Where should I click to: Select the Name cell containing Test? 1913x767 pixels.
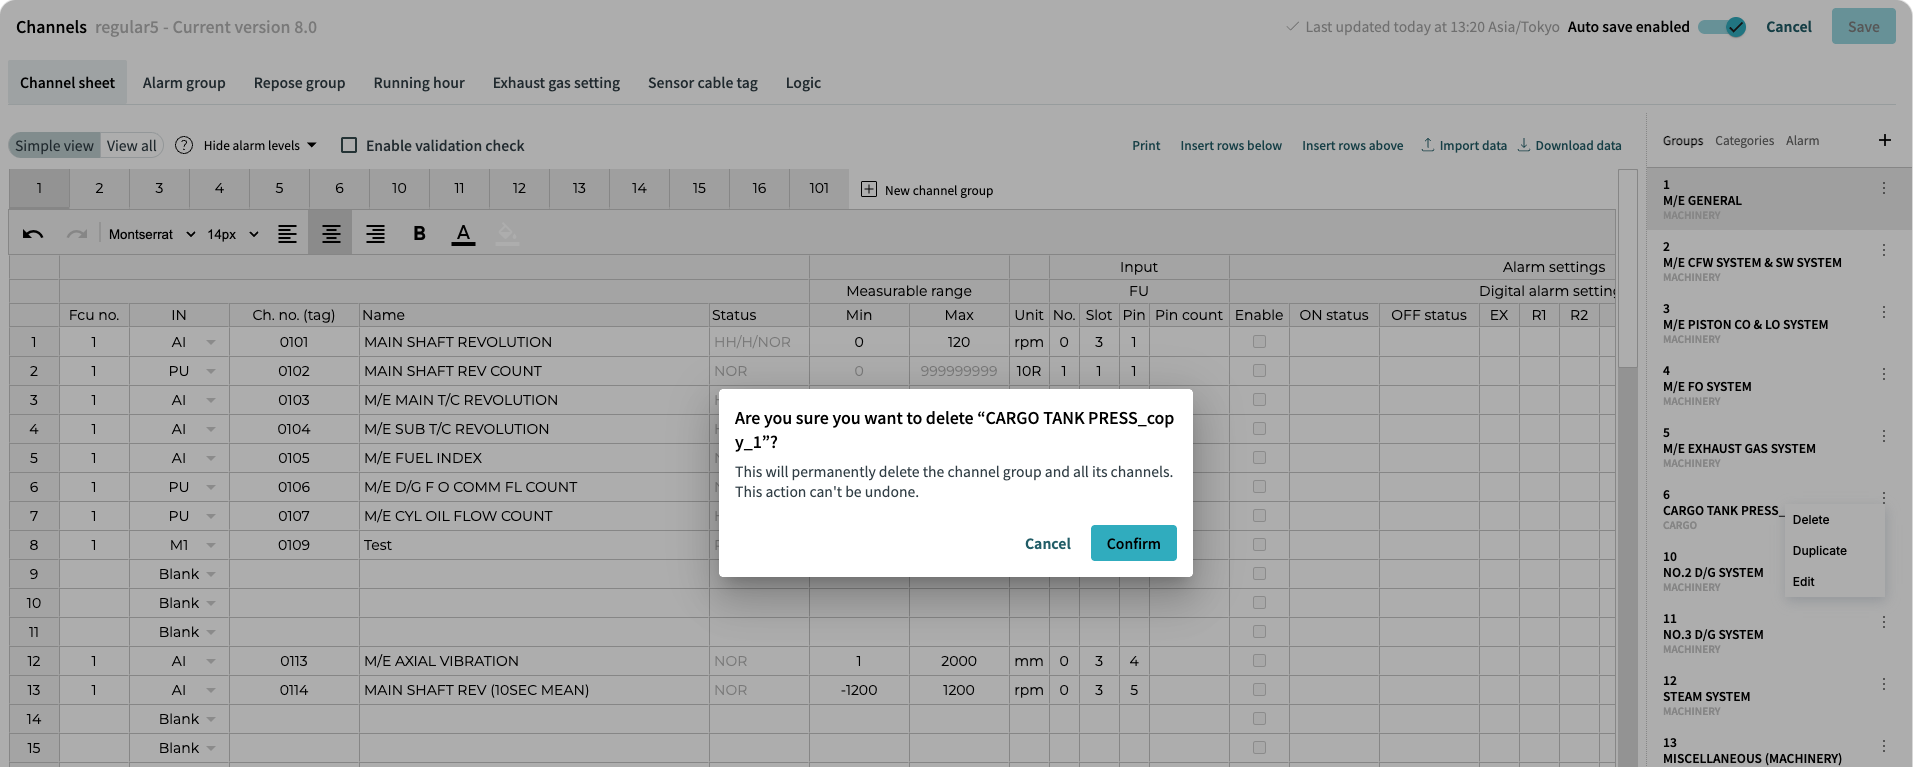534,545
